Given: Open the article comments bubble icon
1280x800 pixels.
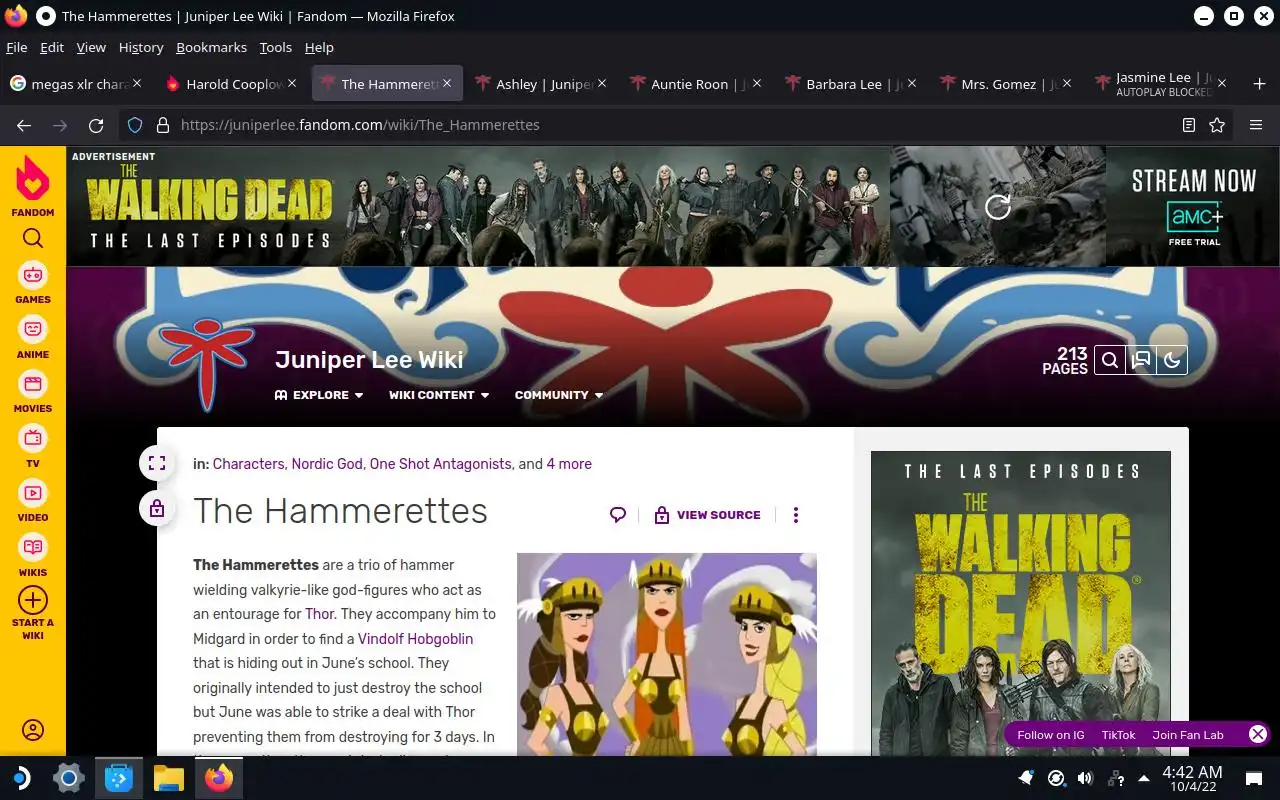Looking at the screenshot, I should click(x=618, y=515).
